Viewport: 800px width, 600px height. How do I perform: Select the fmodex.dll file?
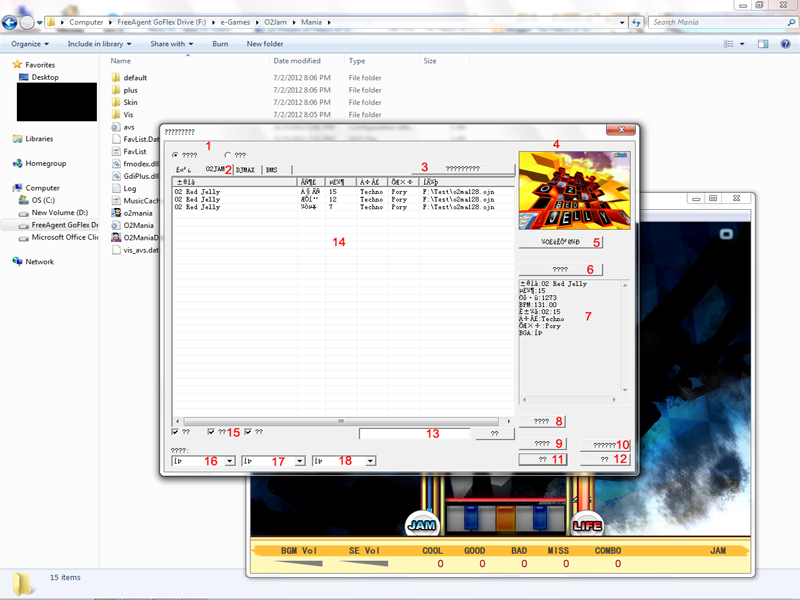(x=135, y=164)
